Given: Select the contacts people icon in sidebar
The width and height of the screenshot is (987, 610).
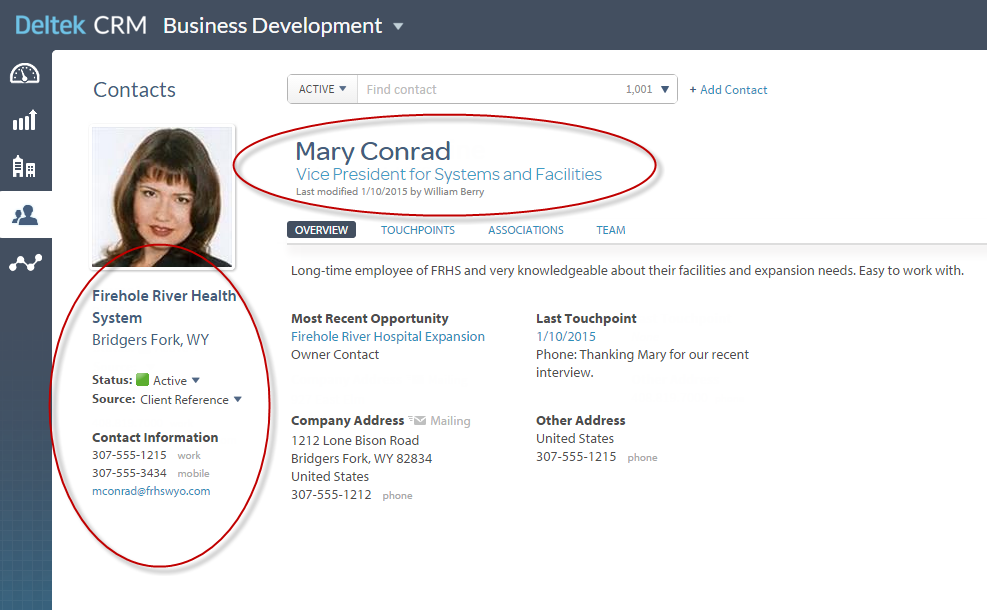Looking at the screenshot, I should click(x=25, y=214).
